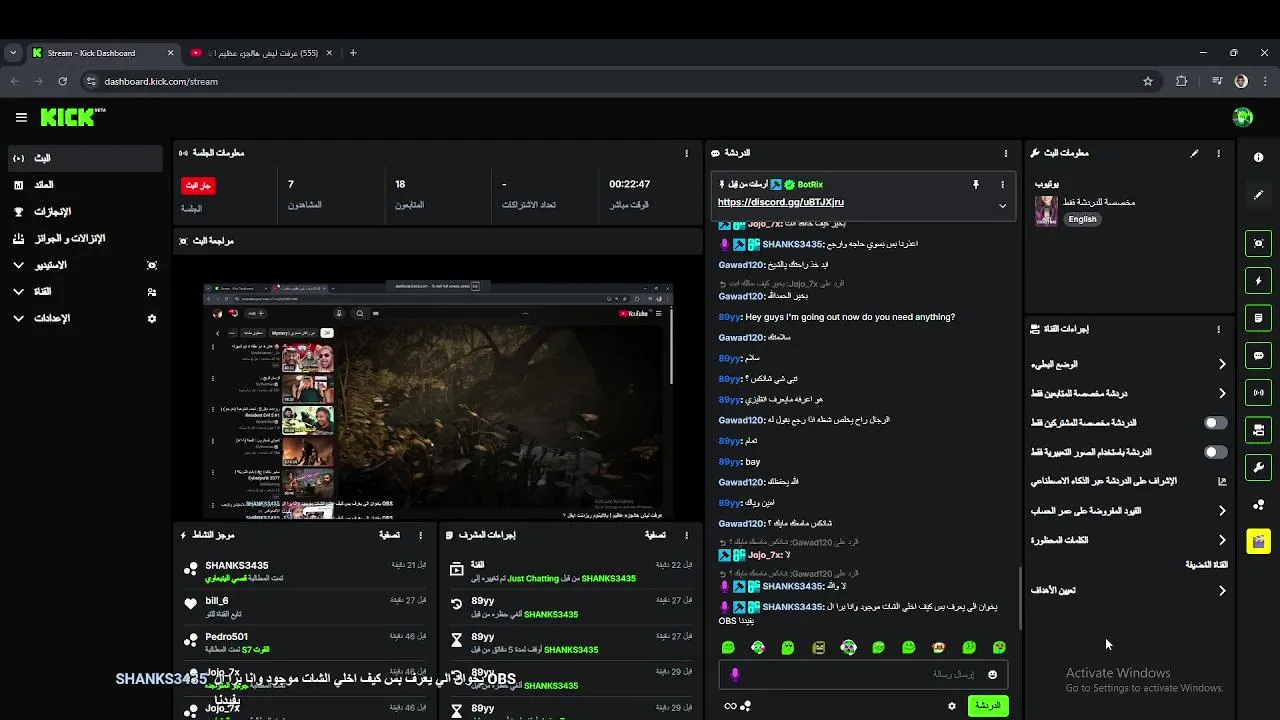Expand the pinned message chevron
Viewport: 1280px width, 720px height.
coord(1002,206)
